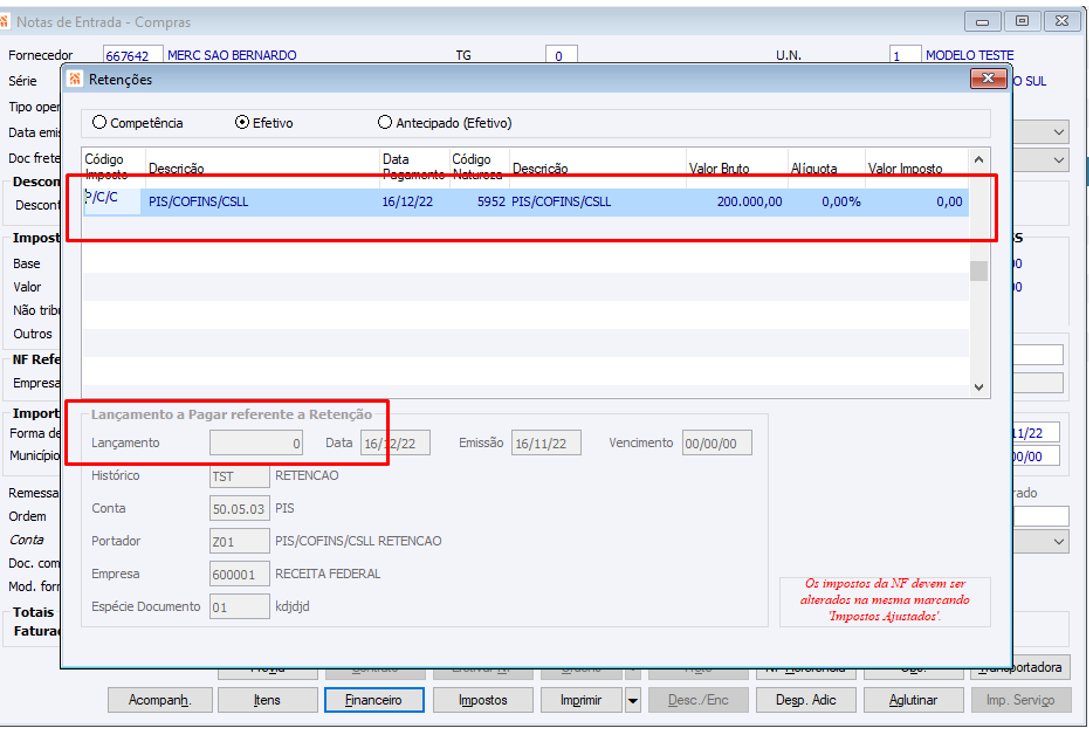Click the Retenções dialog title icon
The height and width of the screenshot is (729, 1089).
click(75, 79)
